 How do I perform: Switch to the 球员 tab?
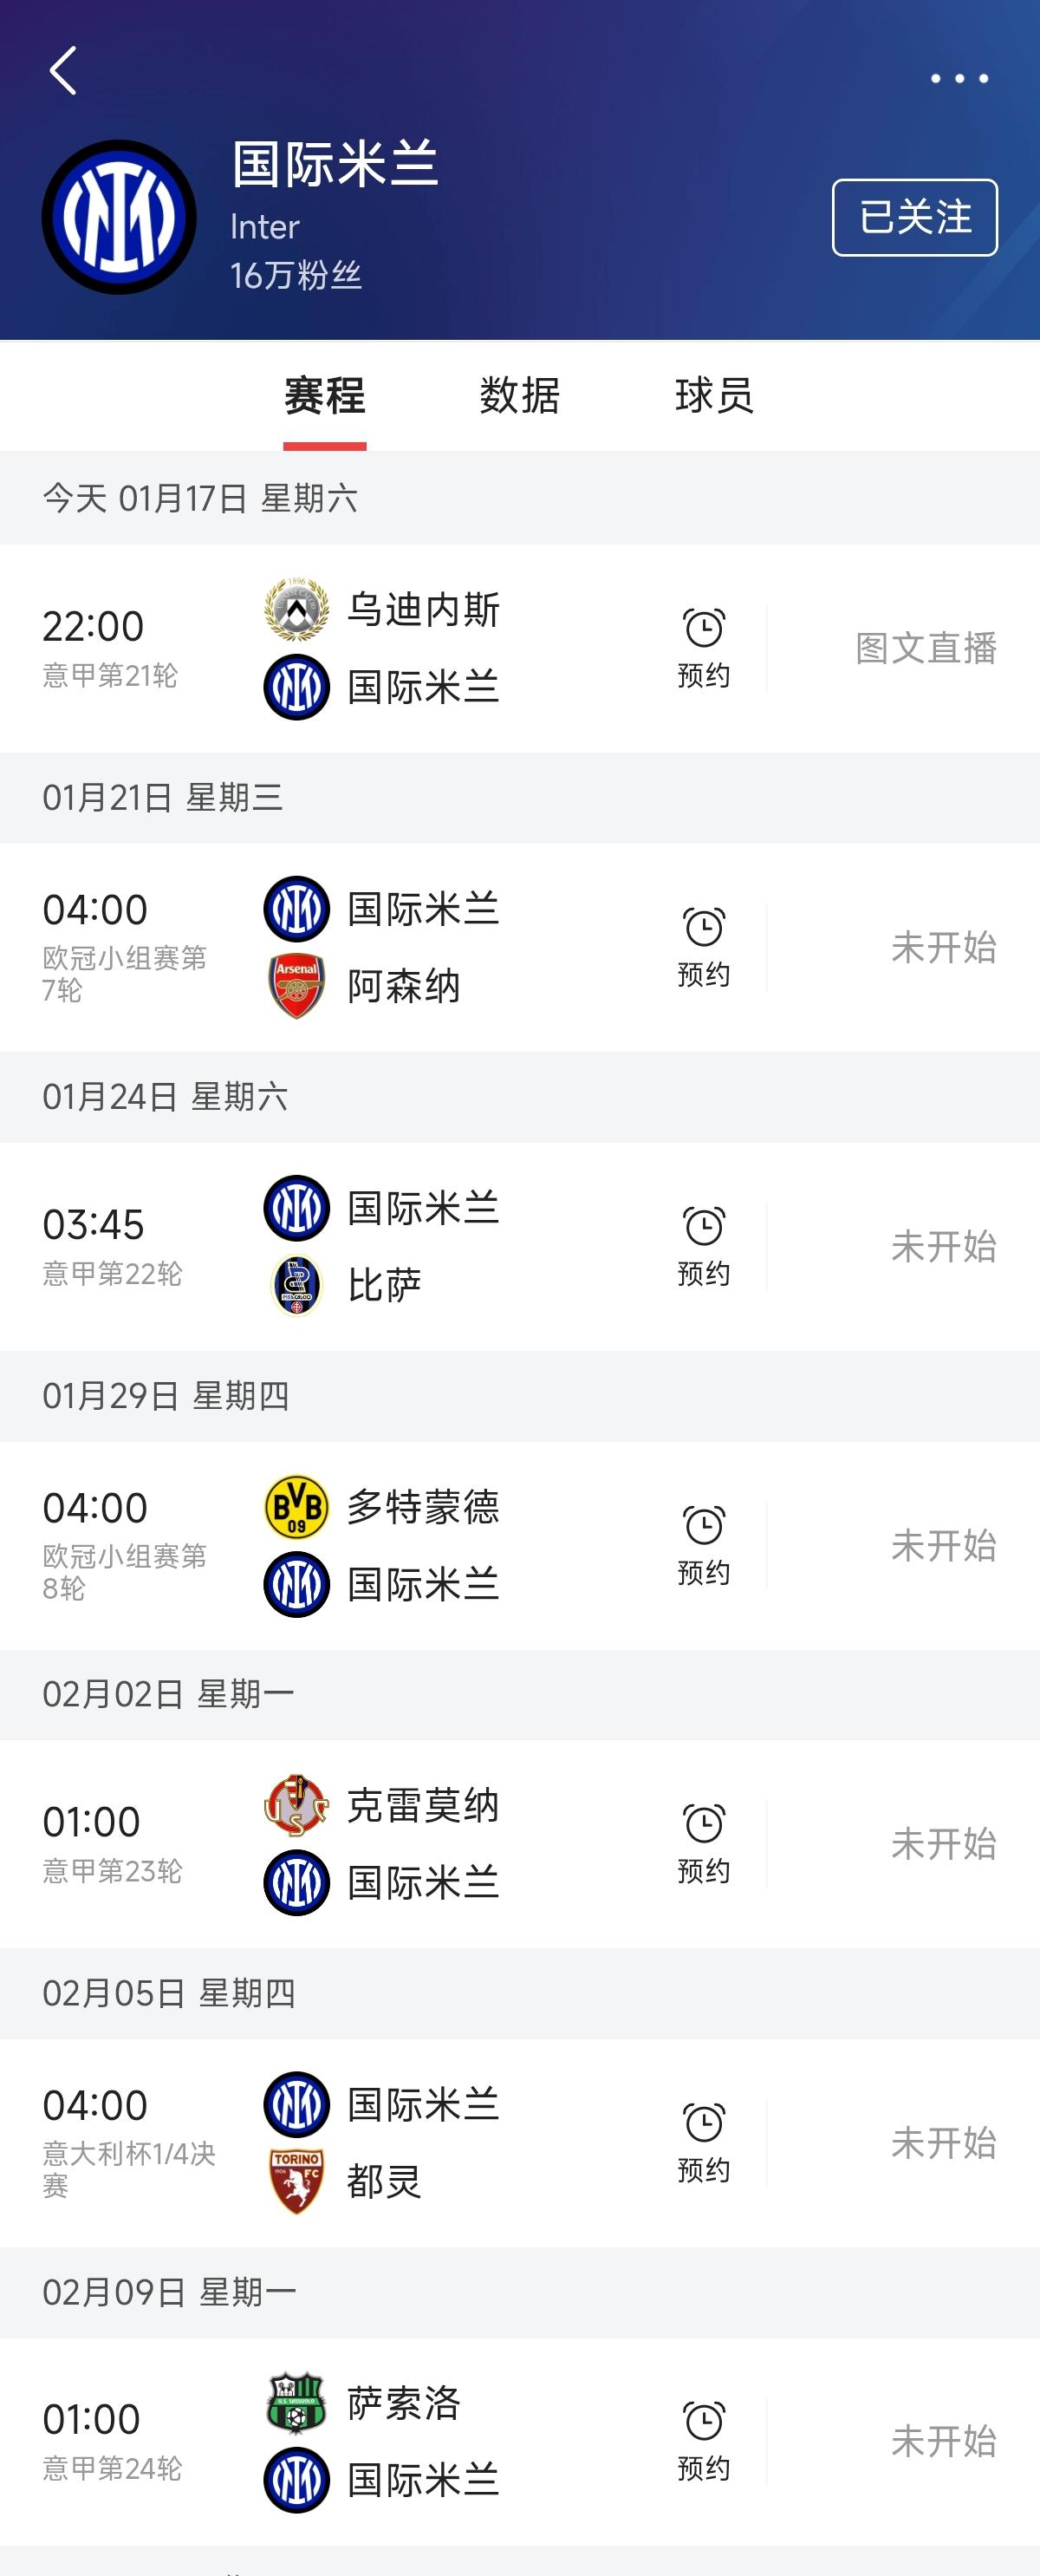pyautogui.click(x=714, y=396)
